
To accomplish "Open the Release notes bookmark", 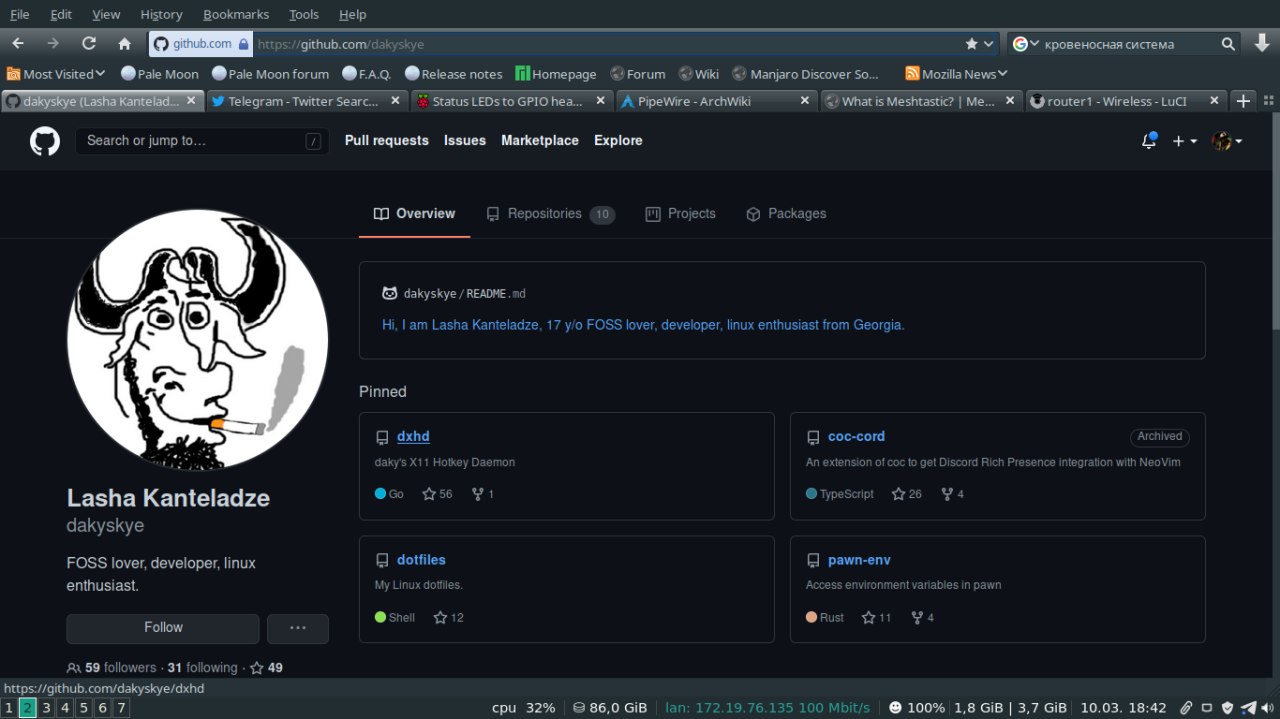I will (453, 74).
